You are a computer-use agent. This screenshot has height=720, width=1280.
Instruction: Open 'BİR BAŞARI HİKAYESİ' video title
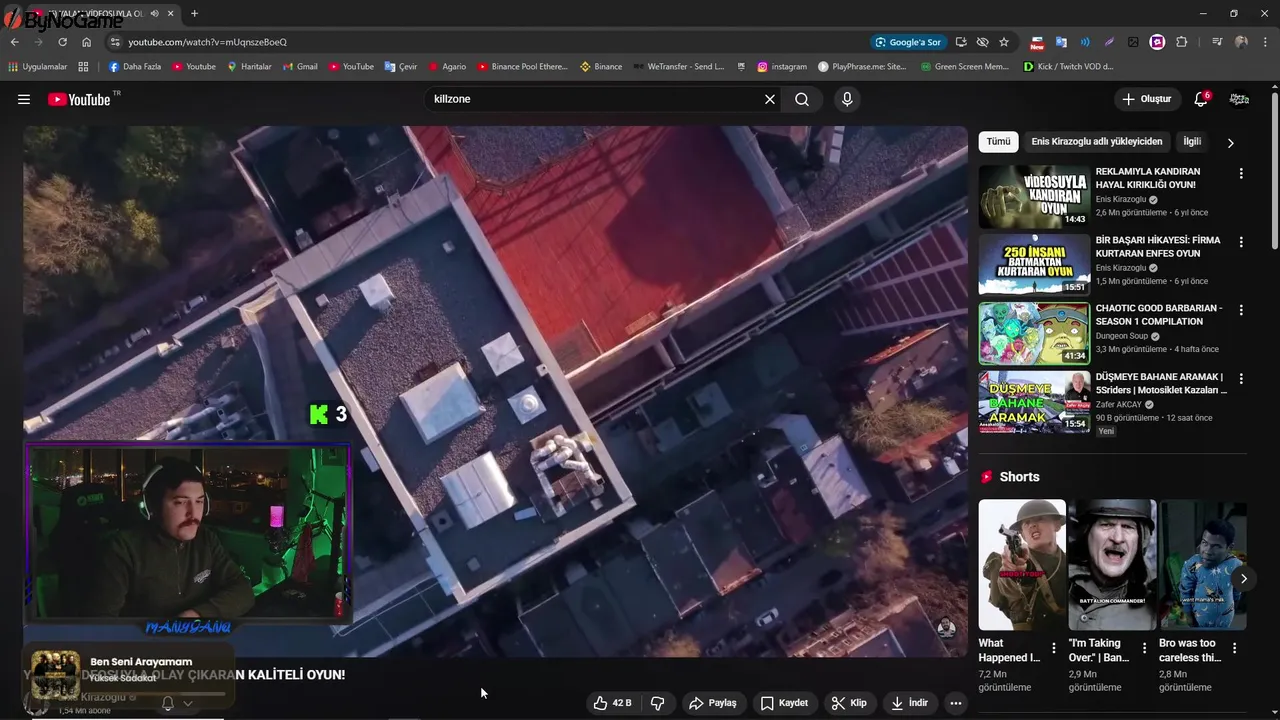tap(1158, 247)
